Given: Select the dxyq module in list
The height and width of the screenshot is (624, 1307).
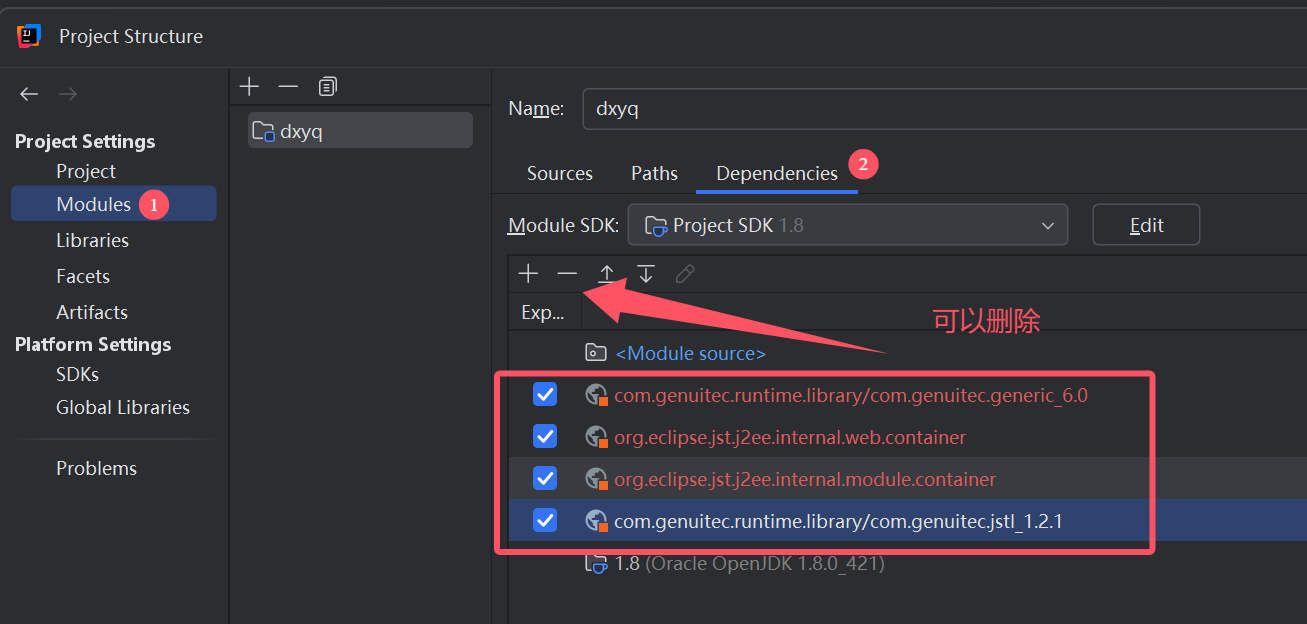Looking at the screenshot, I should [x=360, y=131].
